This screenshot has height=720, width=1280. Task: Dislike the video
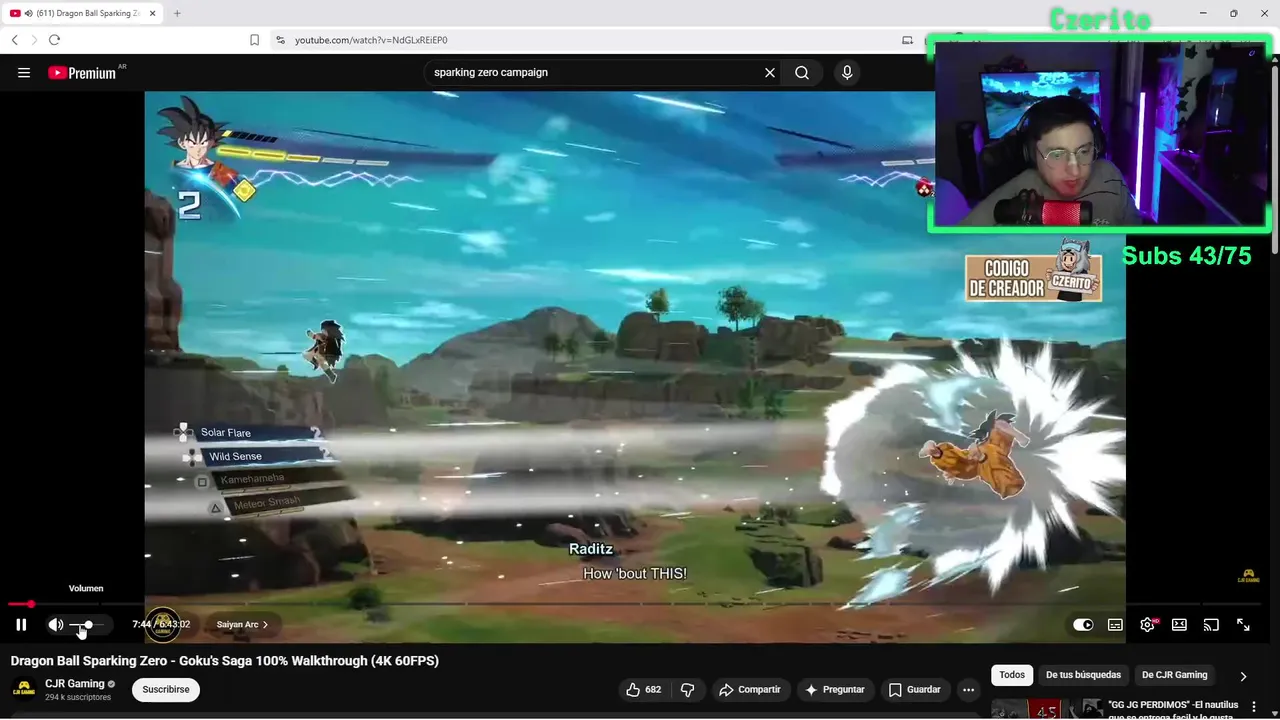(687, 690)
